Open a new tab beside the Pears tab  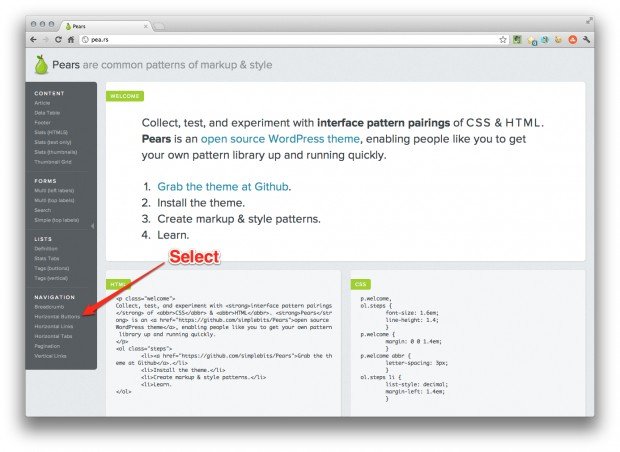coord(159,26)
